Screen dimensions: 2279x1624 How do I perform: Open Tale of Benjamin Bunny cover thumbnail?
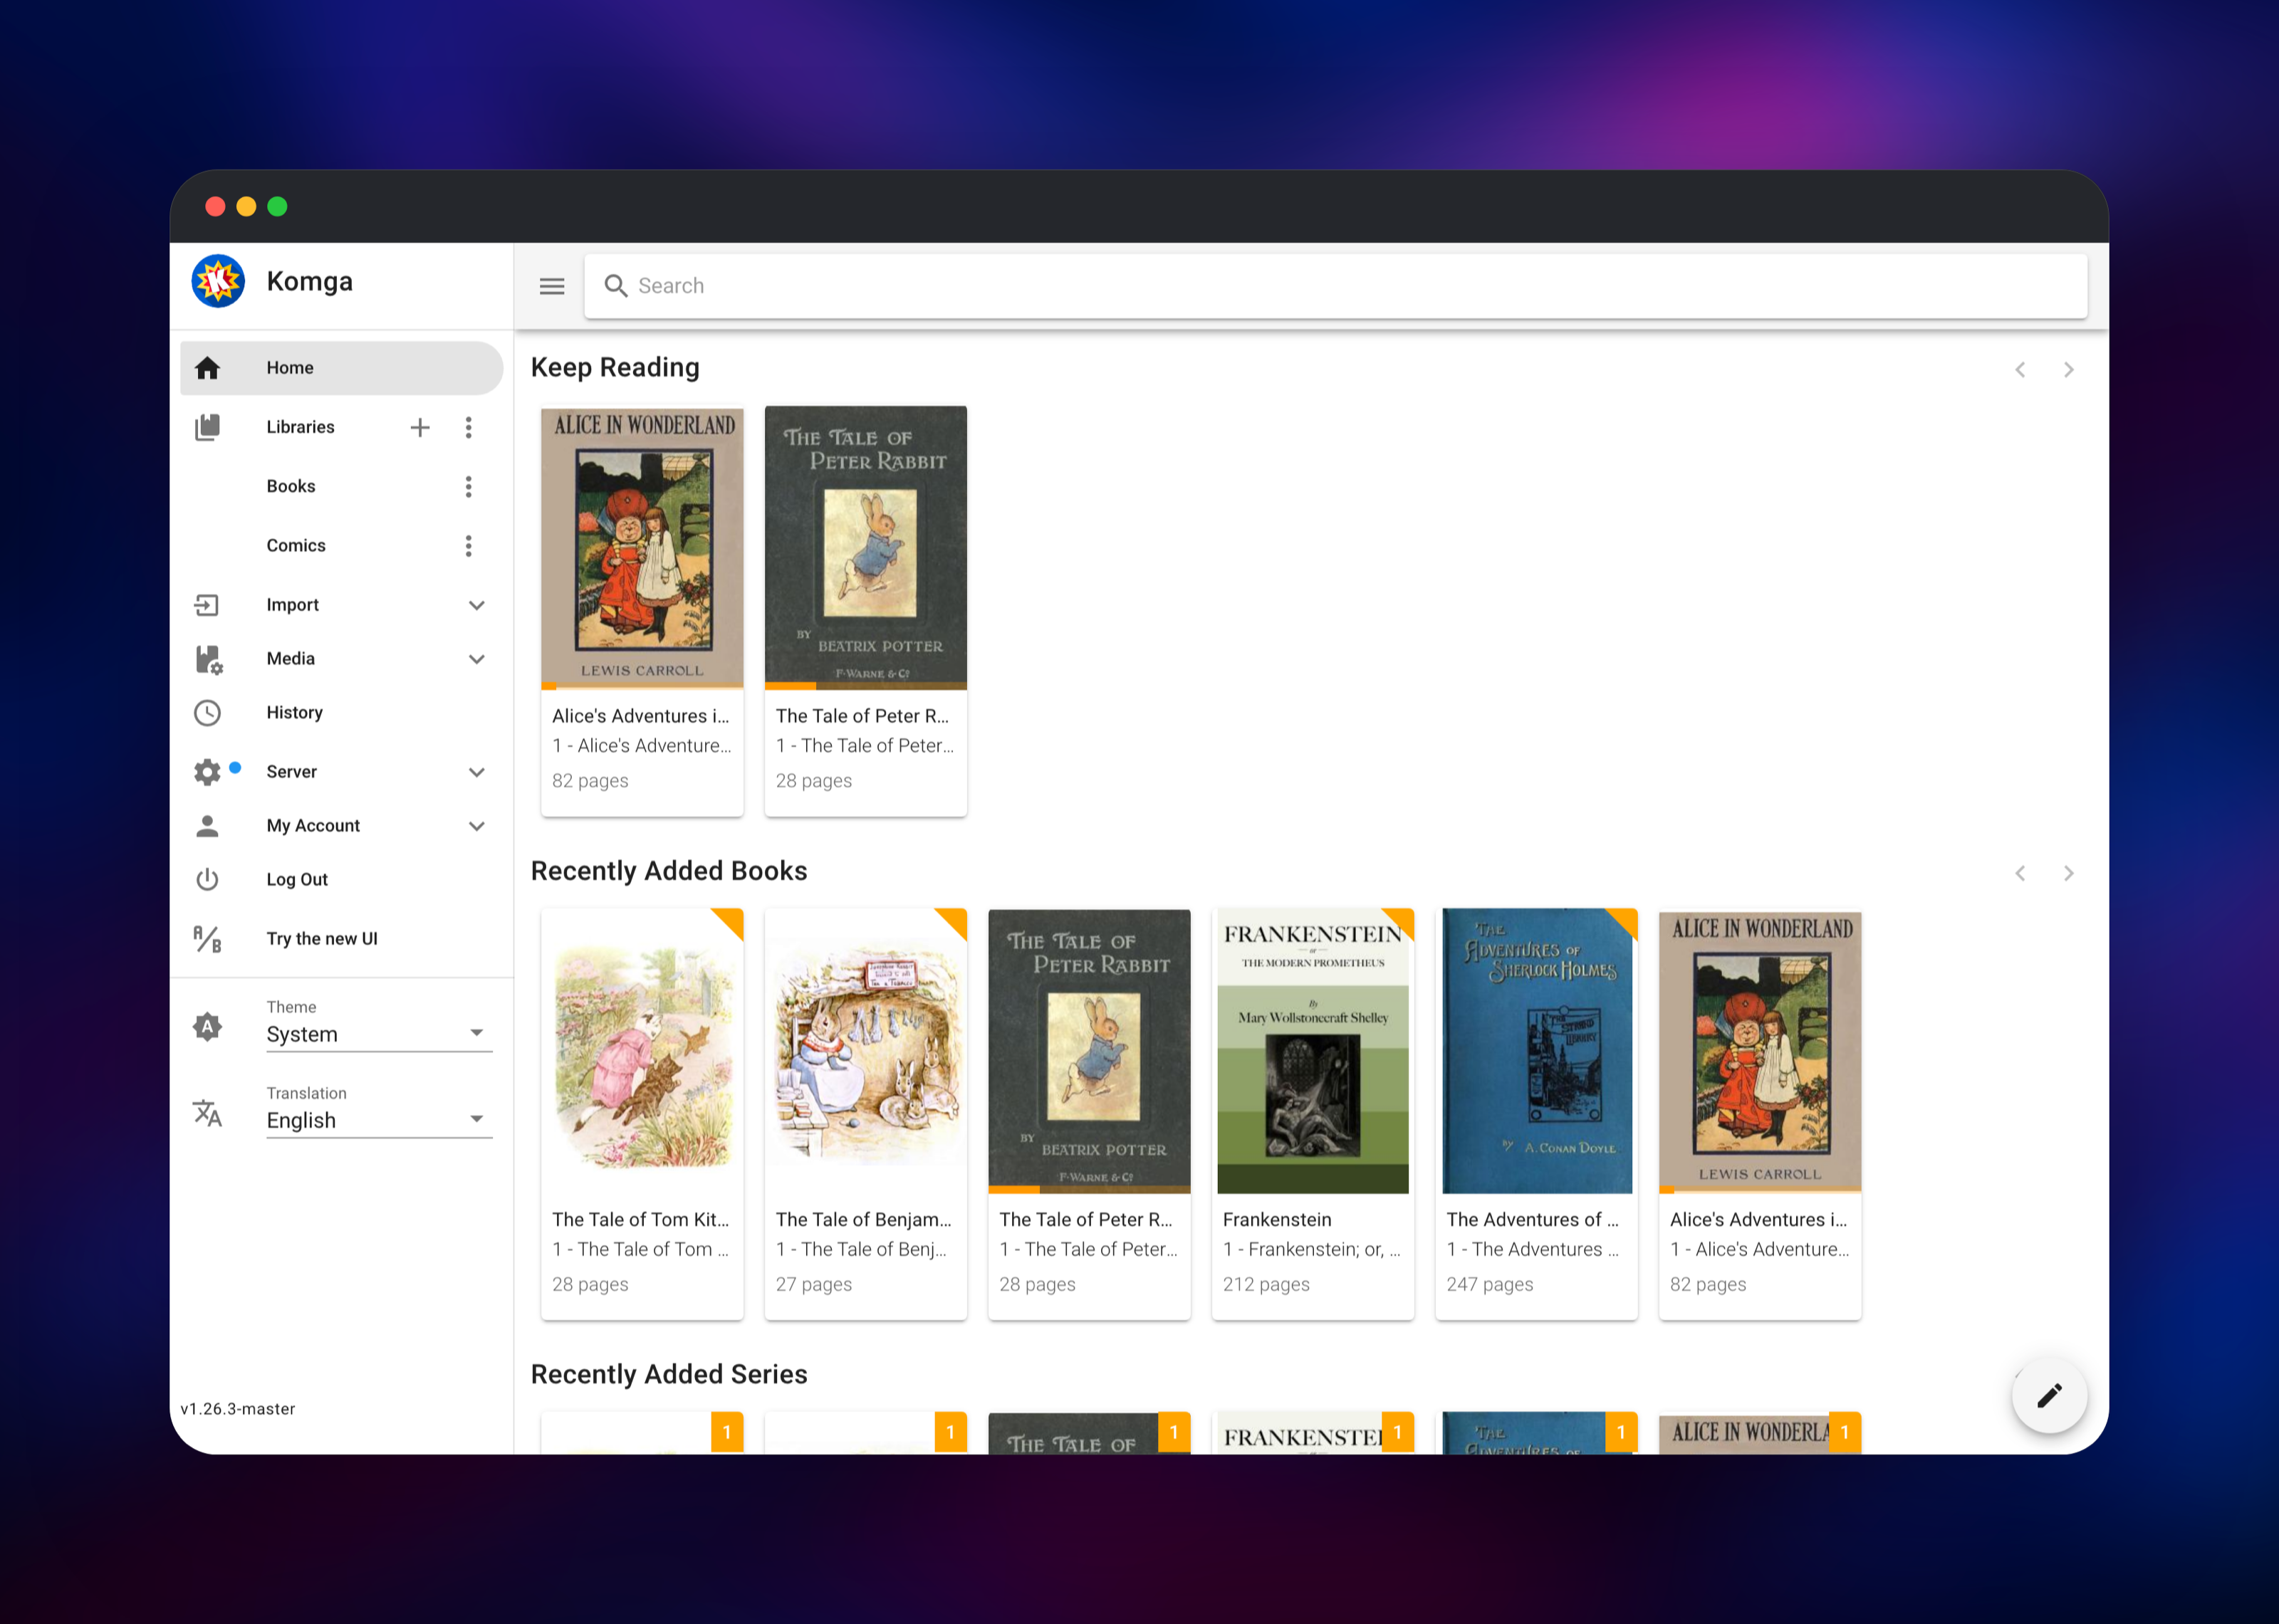coord(866,1051)
